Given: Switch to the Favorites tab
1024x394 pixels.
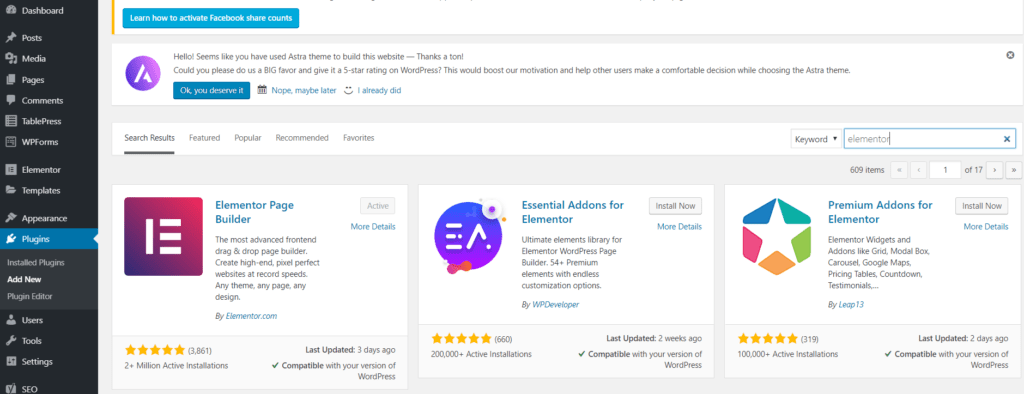Looking at the screenshot, I should pyautogui.click(x=359, y=138).
